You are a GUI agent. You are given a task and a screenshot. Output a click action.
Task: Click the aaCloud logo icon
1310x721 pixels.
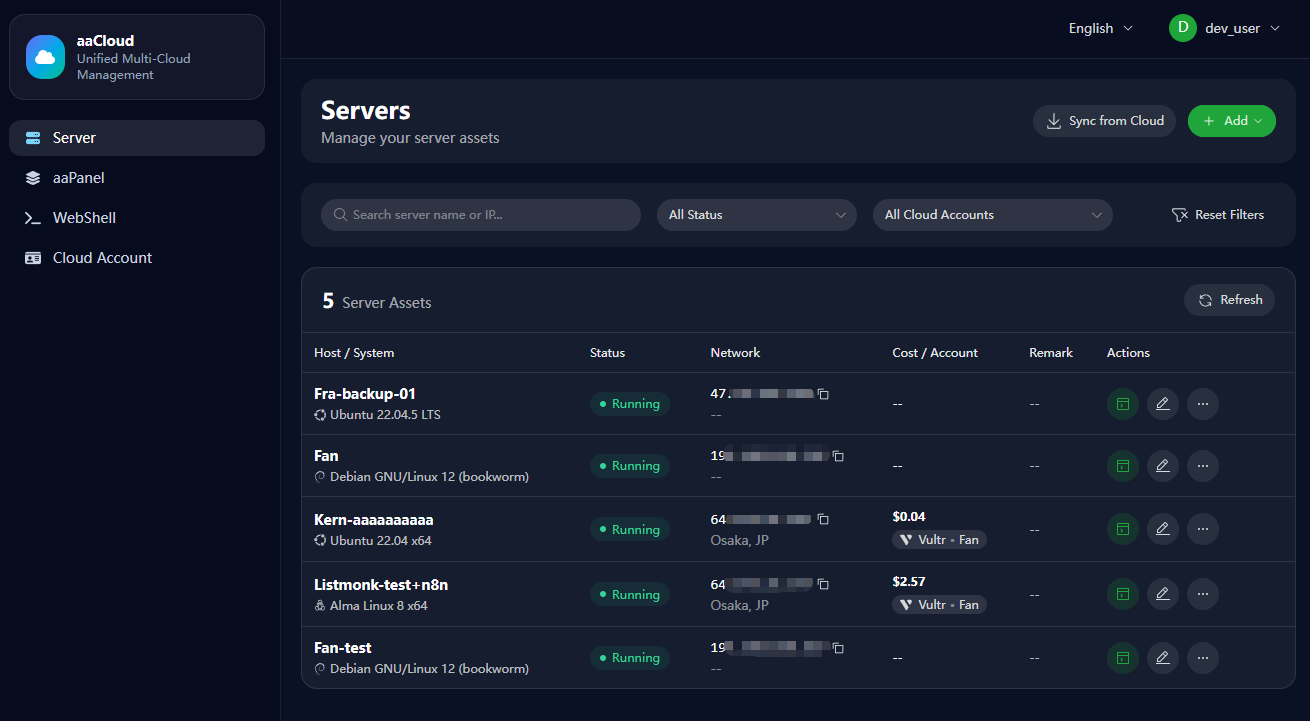pos(45,55)
